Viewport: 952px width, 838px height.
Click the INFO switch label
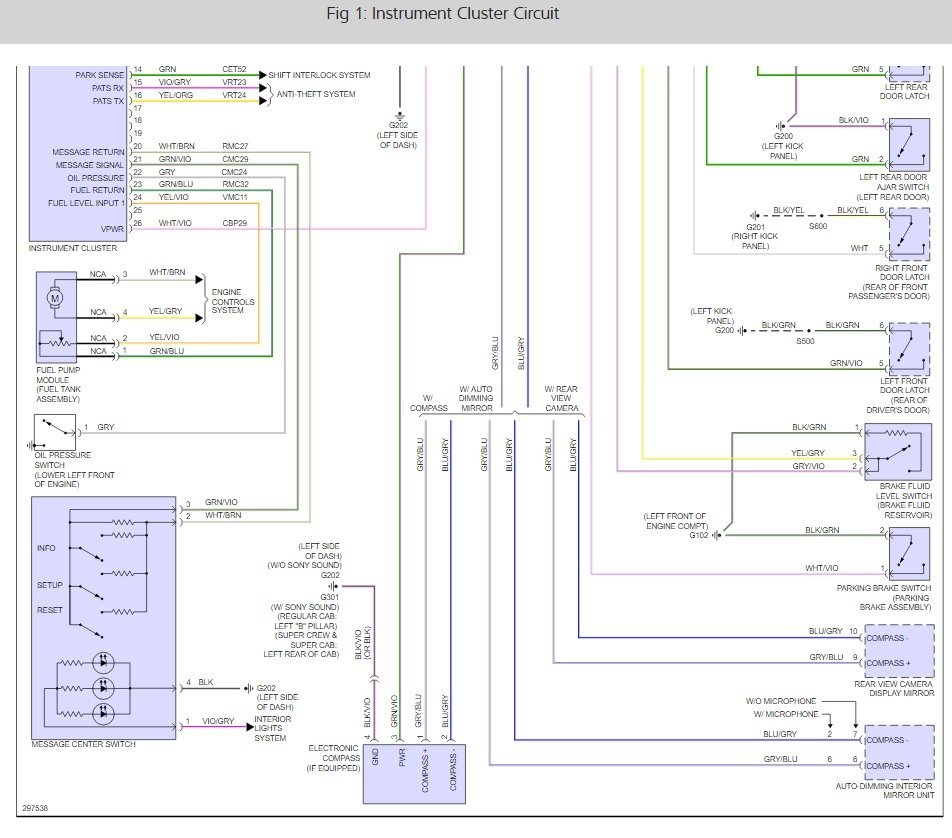tap(46, 548)
